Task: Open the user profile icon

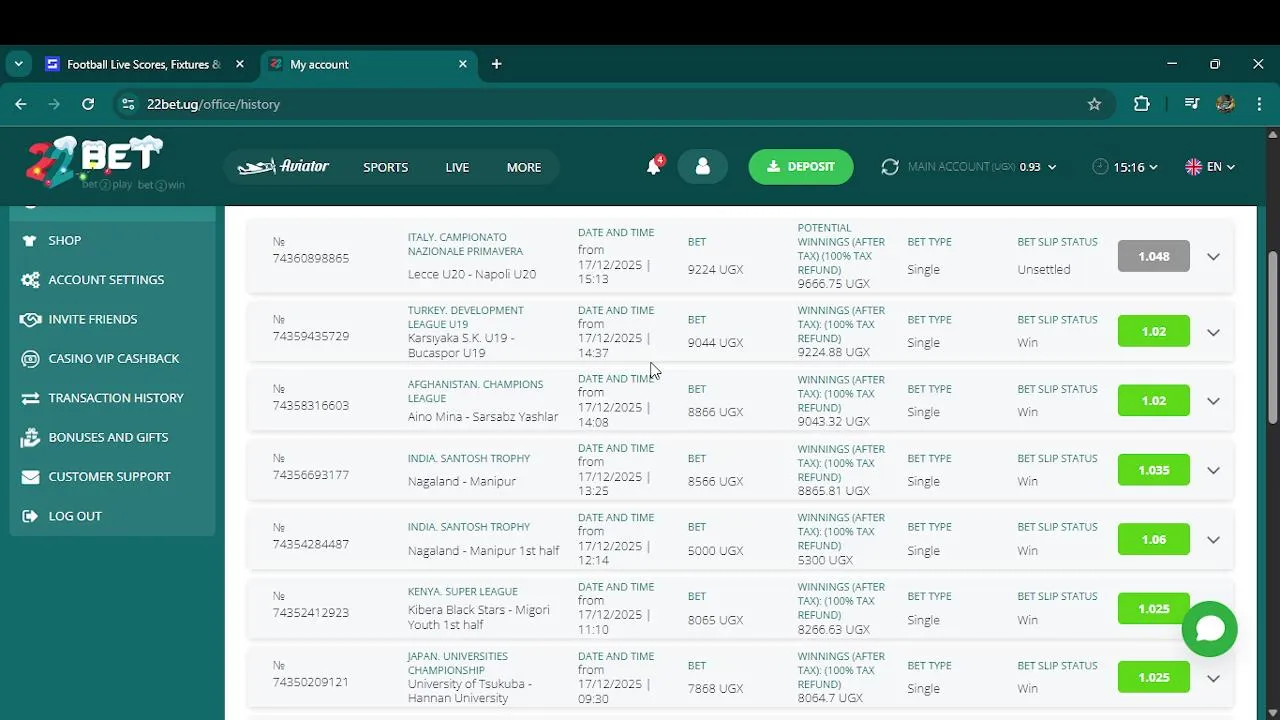Action: coord(702,167)
